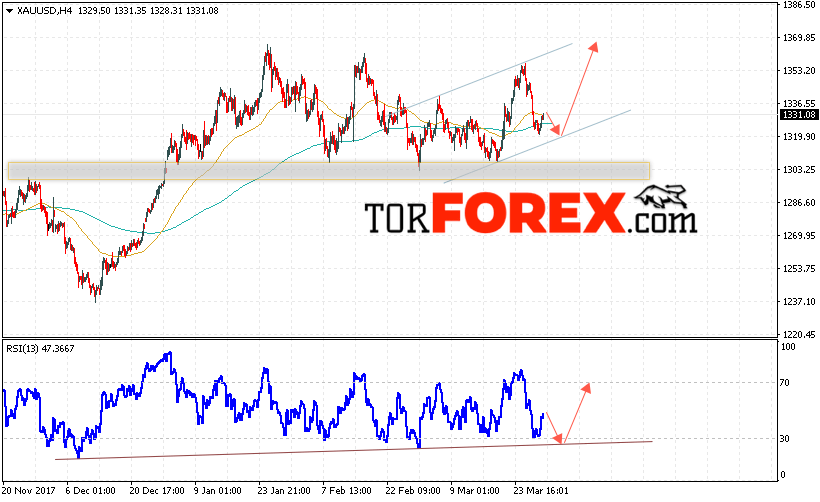This screenshot has width=820, height=502.
Task: Click the 1369.85 price axis label
Action: [799, 38]
